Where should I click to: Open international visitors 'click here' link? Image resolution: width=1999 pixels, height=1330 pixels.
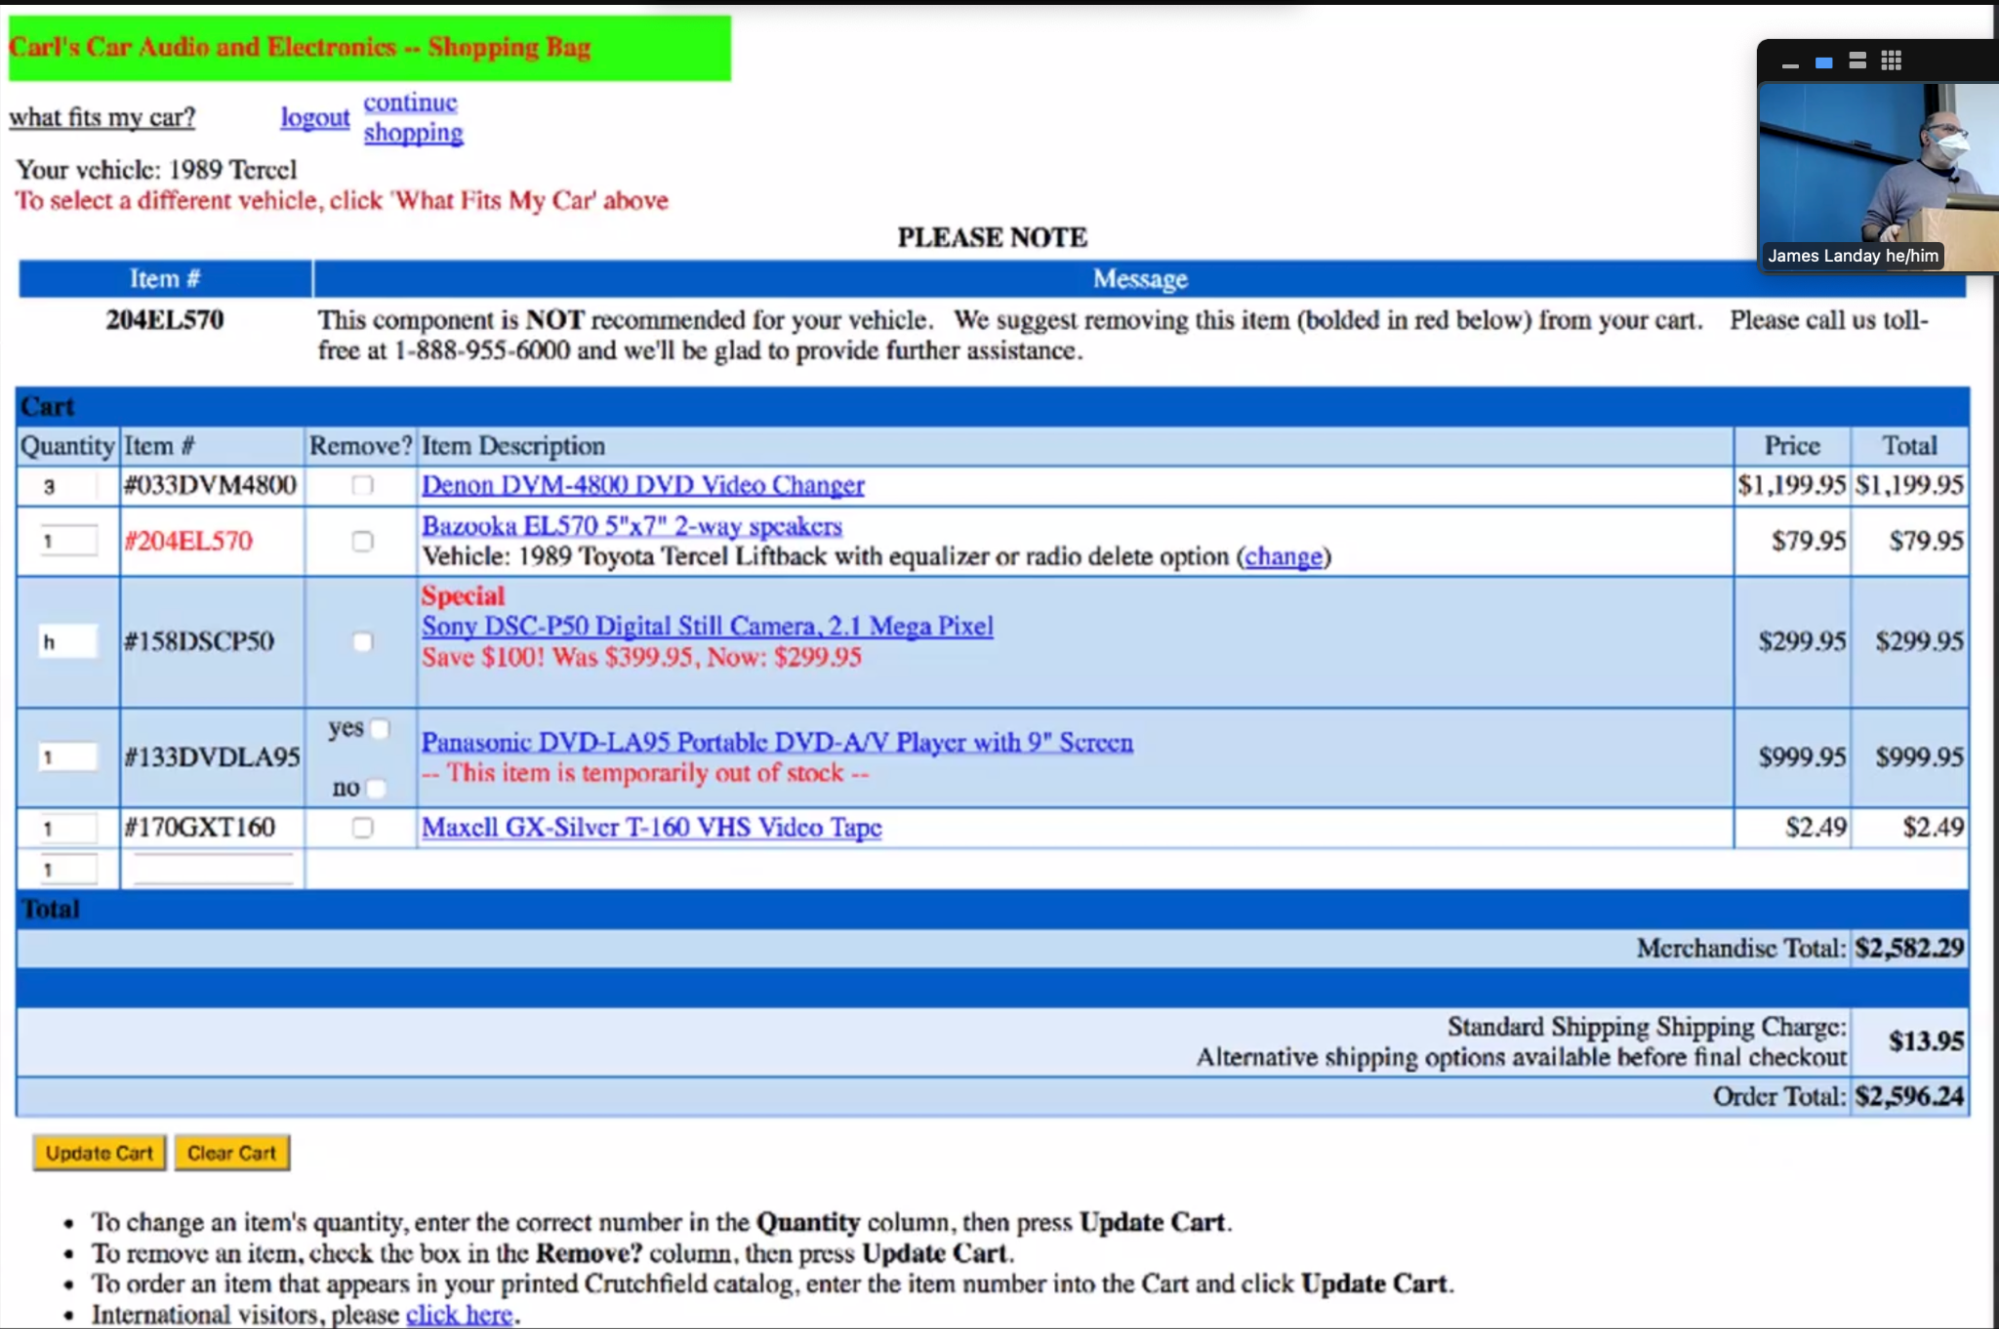(459, 1314)
